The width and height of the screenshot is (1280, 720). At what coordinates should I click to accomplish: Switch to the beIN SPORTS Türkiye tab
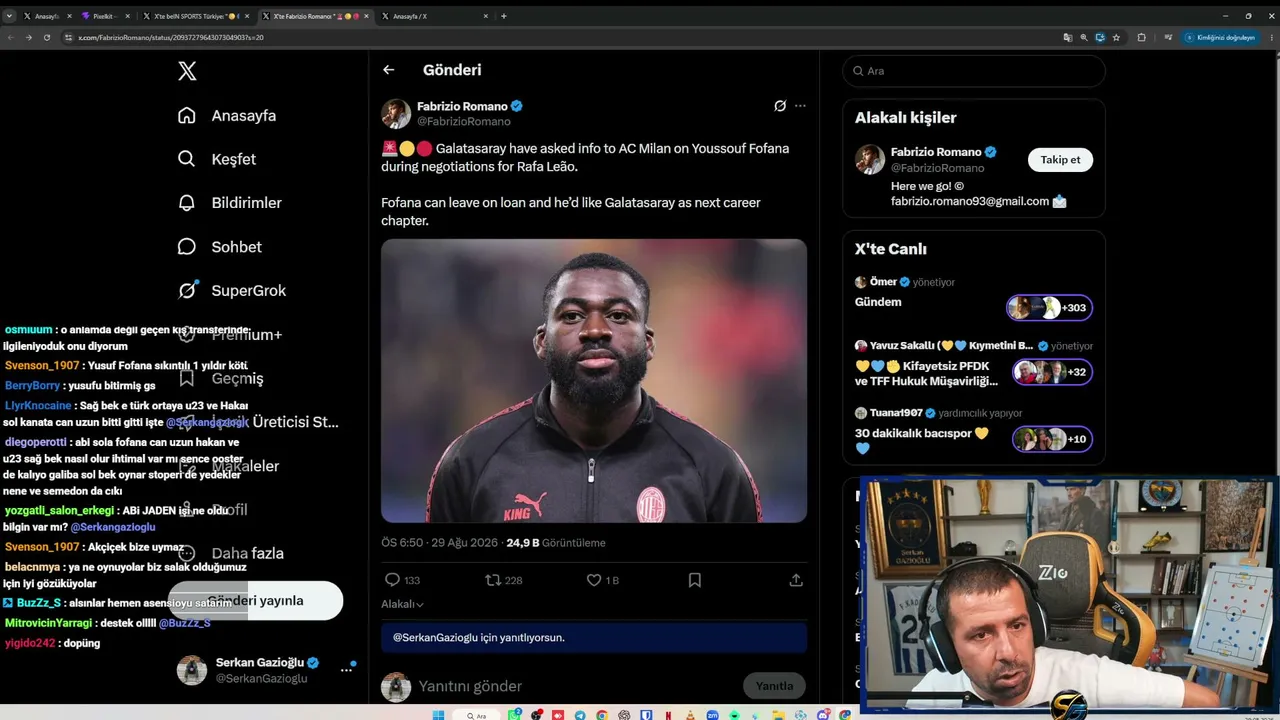pos(195,16)
